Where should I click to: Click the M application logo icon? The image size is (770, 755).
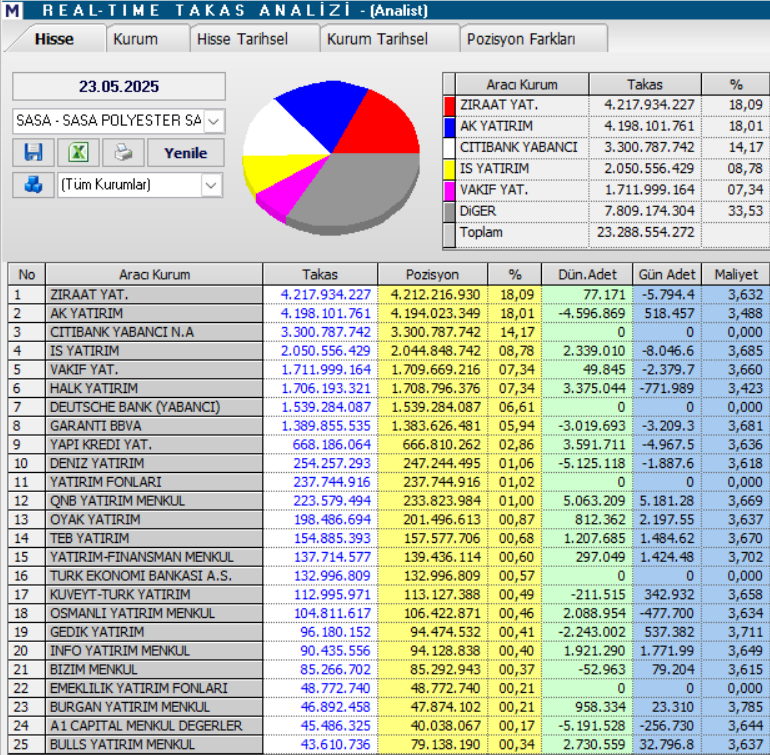click(12, 10)
